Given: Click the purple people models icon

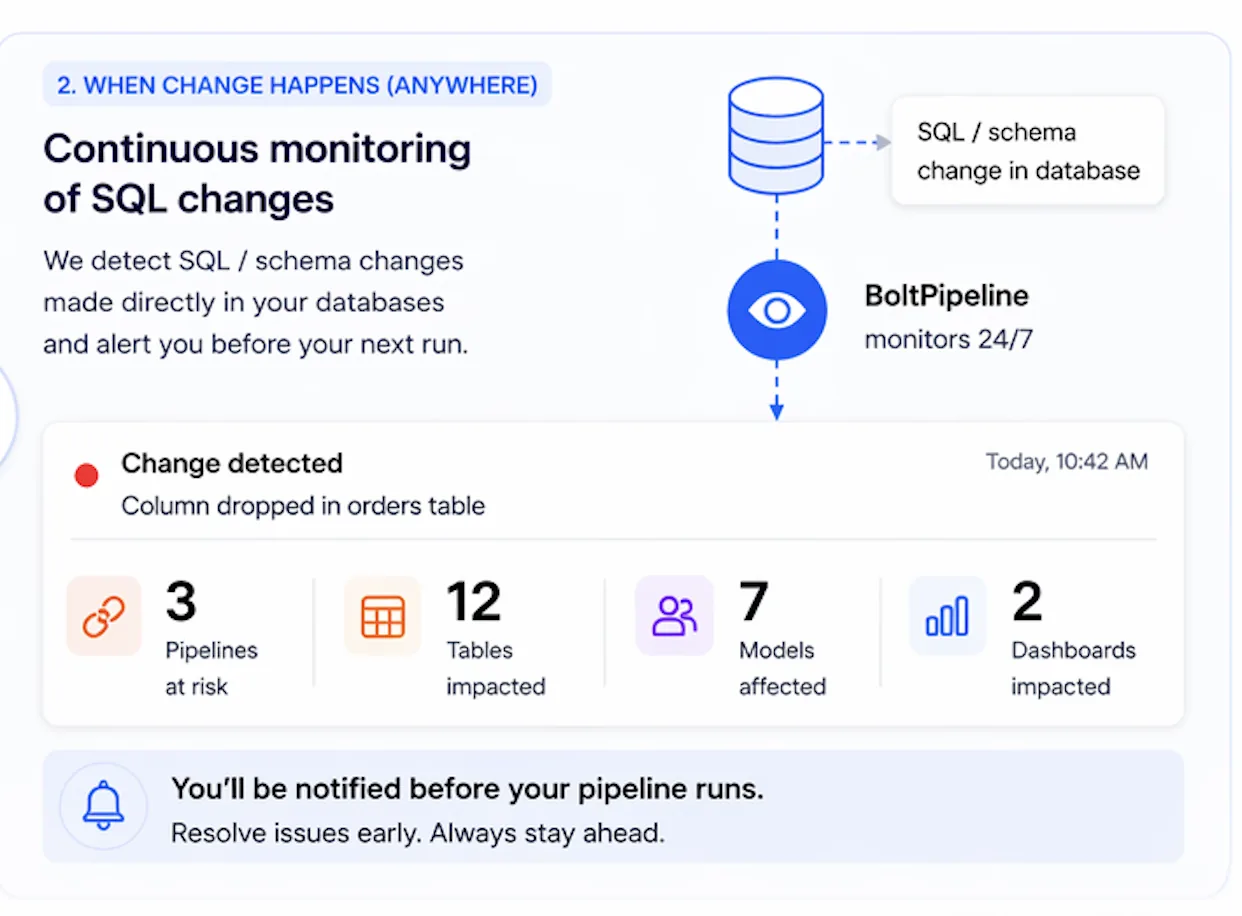Looking at the screenshot, I should (674, 616).
